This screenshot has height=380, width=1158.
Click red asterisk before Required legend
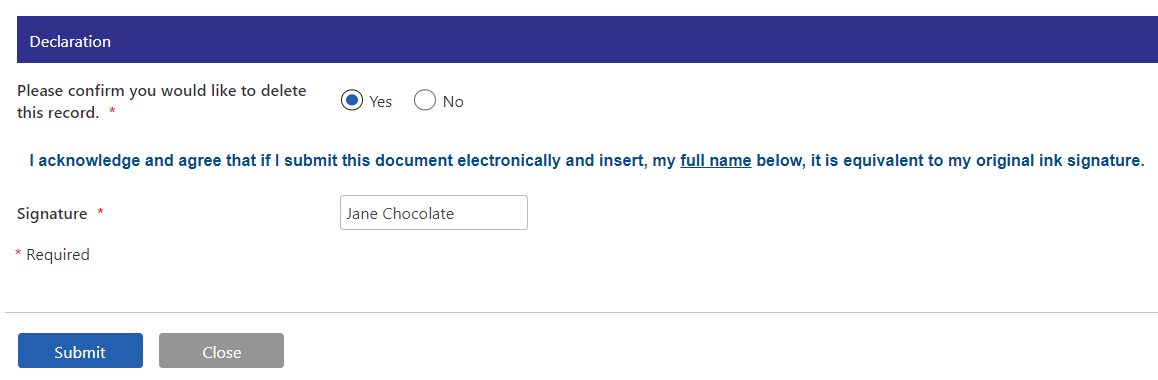pos(18,253)
